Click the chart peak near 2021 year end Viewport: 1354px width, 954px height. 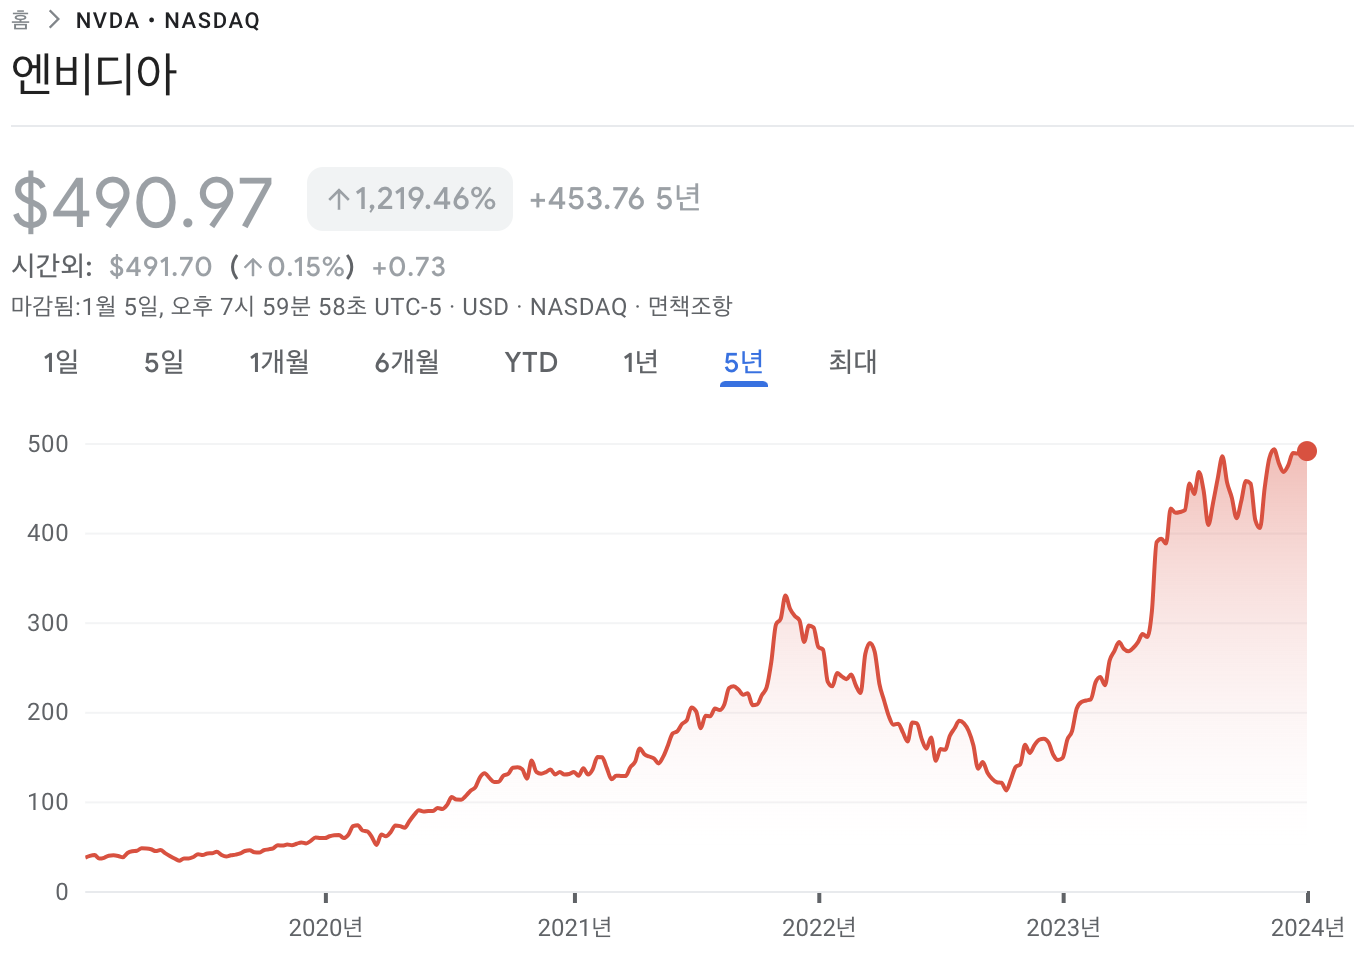787,595
